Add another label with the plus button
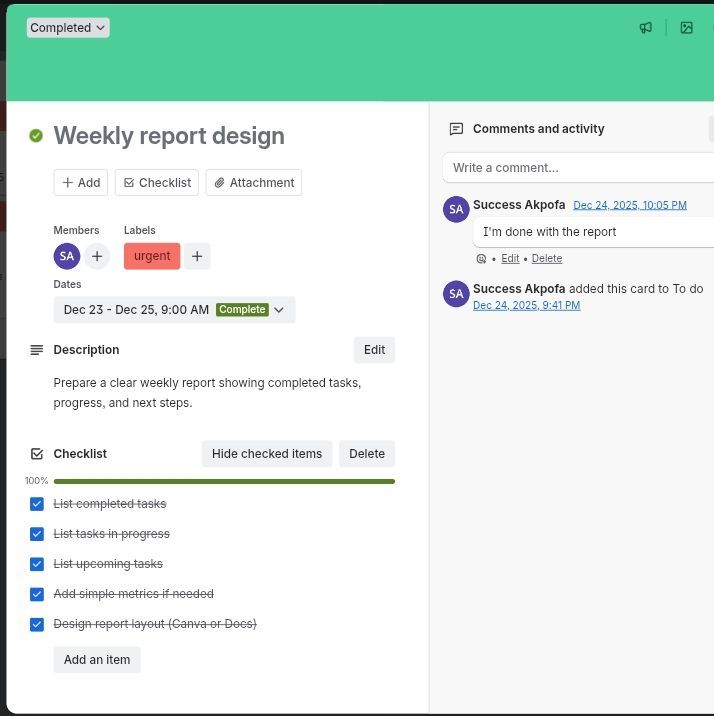714x716 pixels. coord(197,256)
